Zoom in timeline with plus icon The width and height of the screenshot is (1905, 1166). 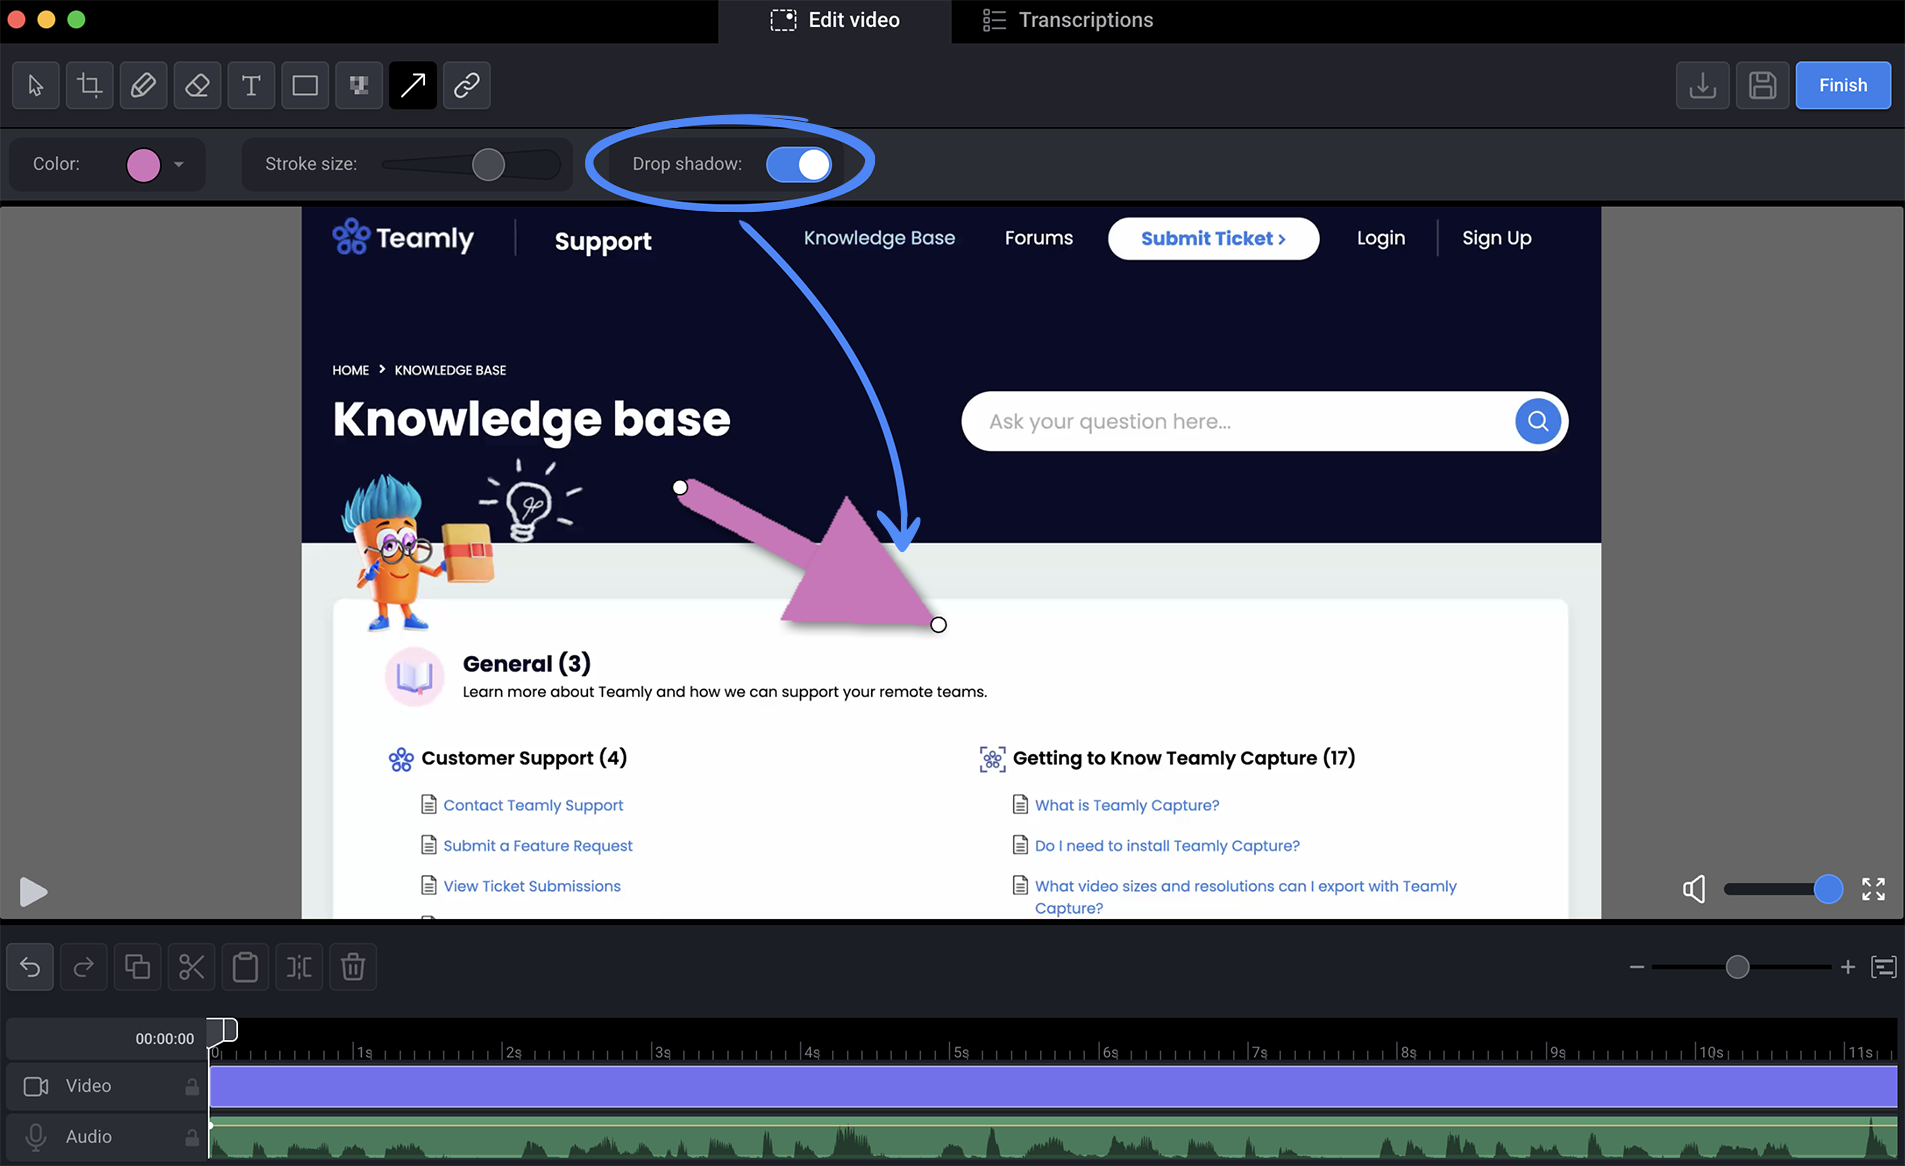[1848, 967]
